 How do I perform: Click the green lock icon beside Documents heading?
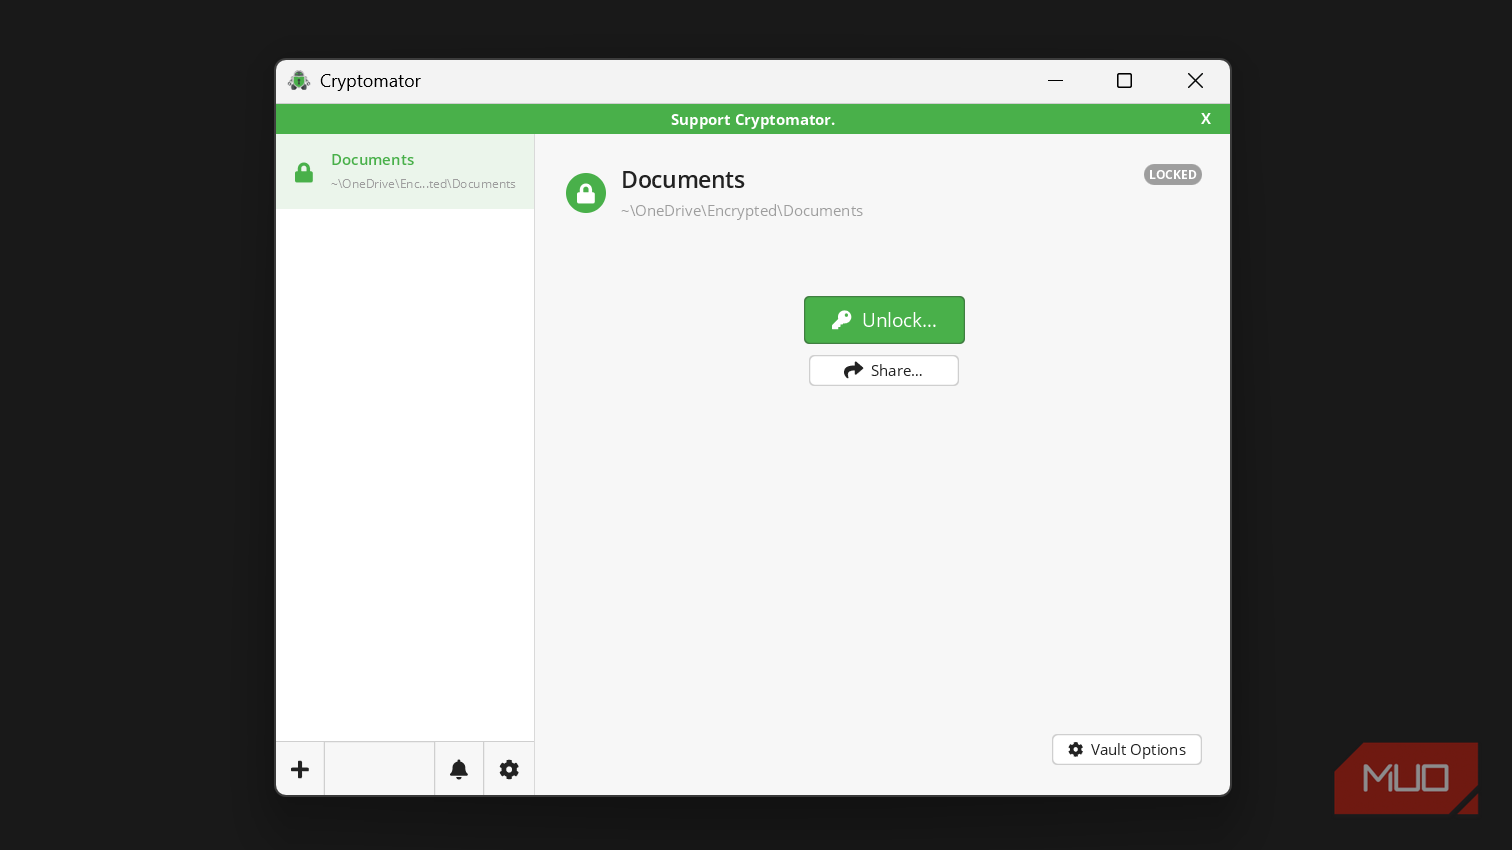[x=586, y=193]
